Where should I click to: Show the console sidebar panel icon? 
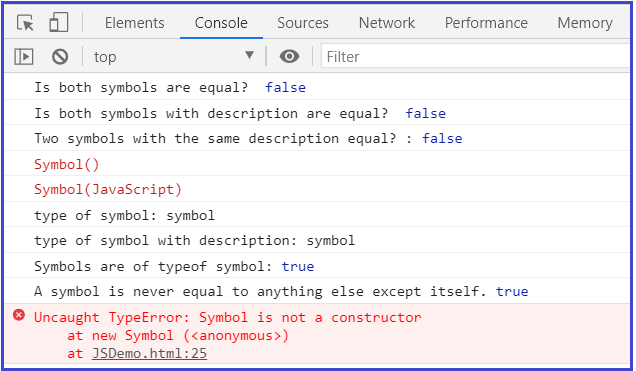24,56
